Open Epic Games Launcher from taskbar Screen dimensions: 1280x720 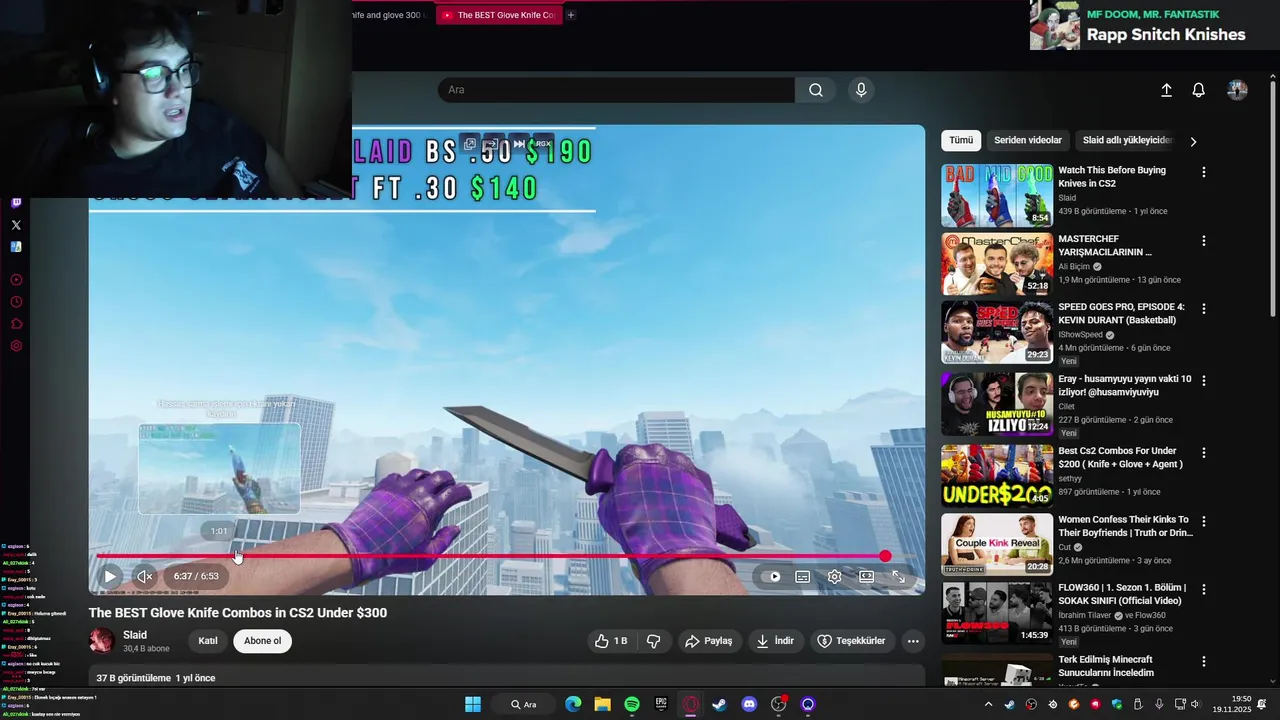pos(661,704)
